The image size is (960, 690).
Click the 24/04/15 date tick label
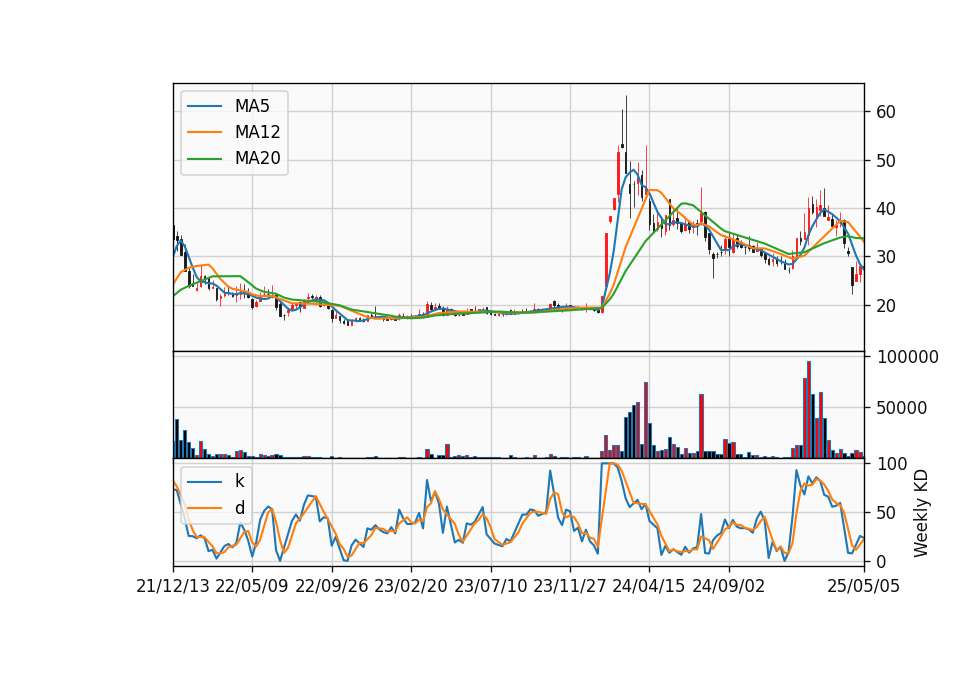point(649,587)
